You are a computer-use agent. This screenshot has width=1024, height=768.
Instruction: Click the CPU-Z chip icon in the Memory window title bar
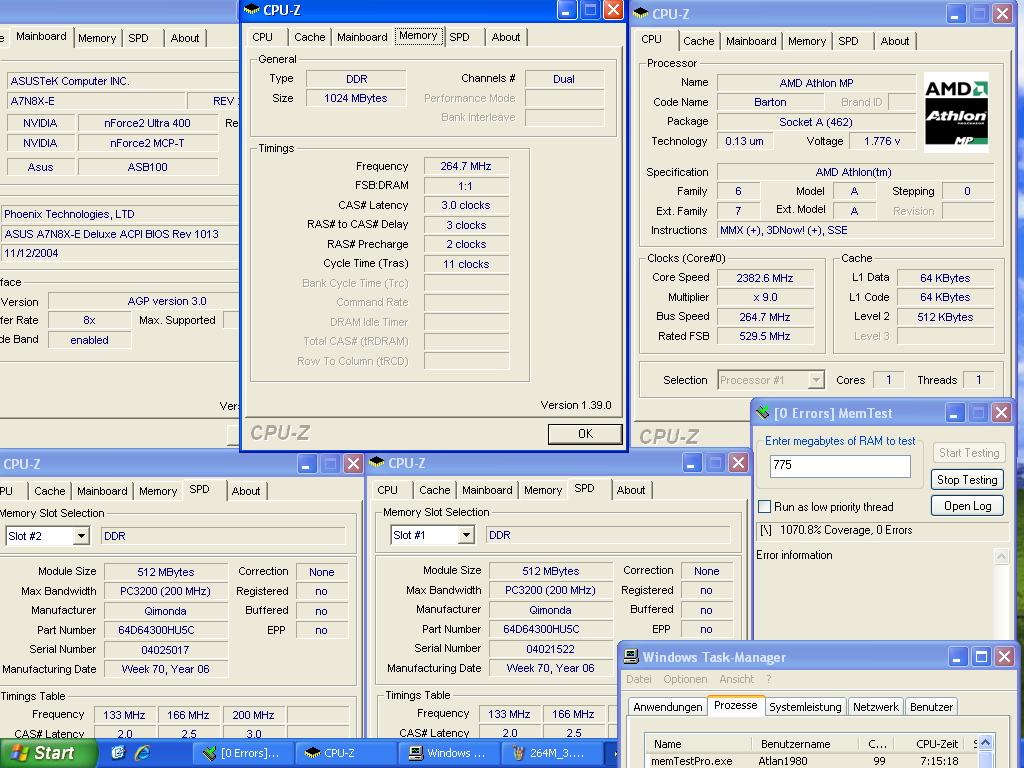251,10
